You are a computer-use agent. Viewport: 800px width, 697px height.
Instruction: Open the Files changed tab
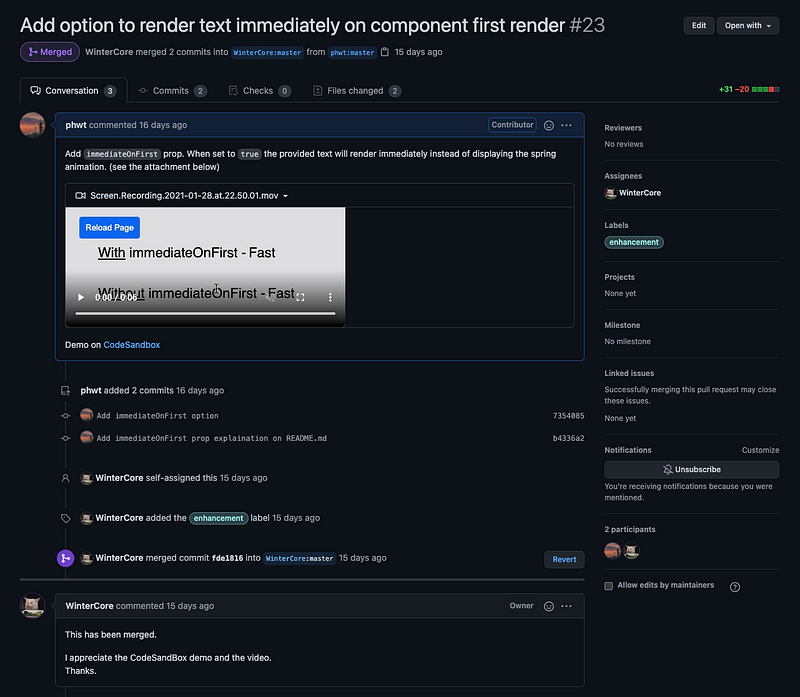(x=357, y=91)
